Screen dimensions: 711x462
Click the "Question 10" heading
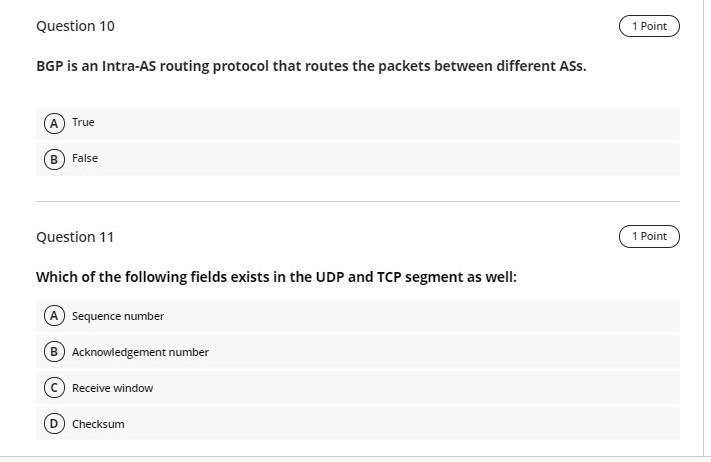(x=75, y=26)
